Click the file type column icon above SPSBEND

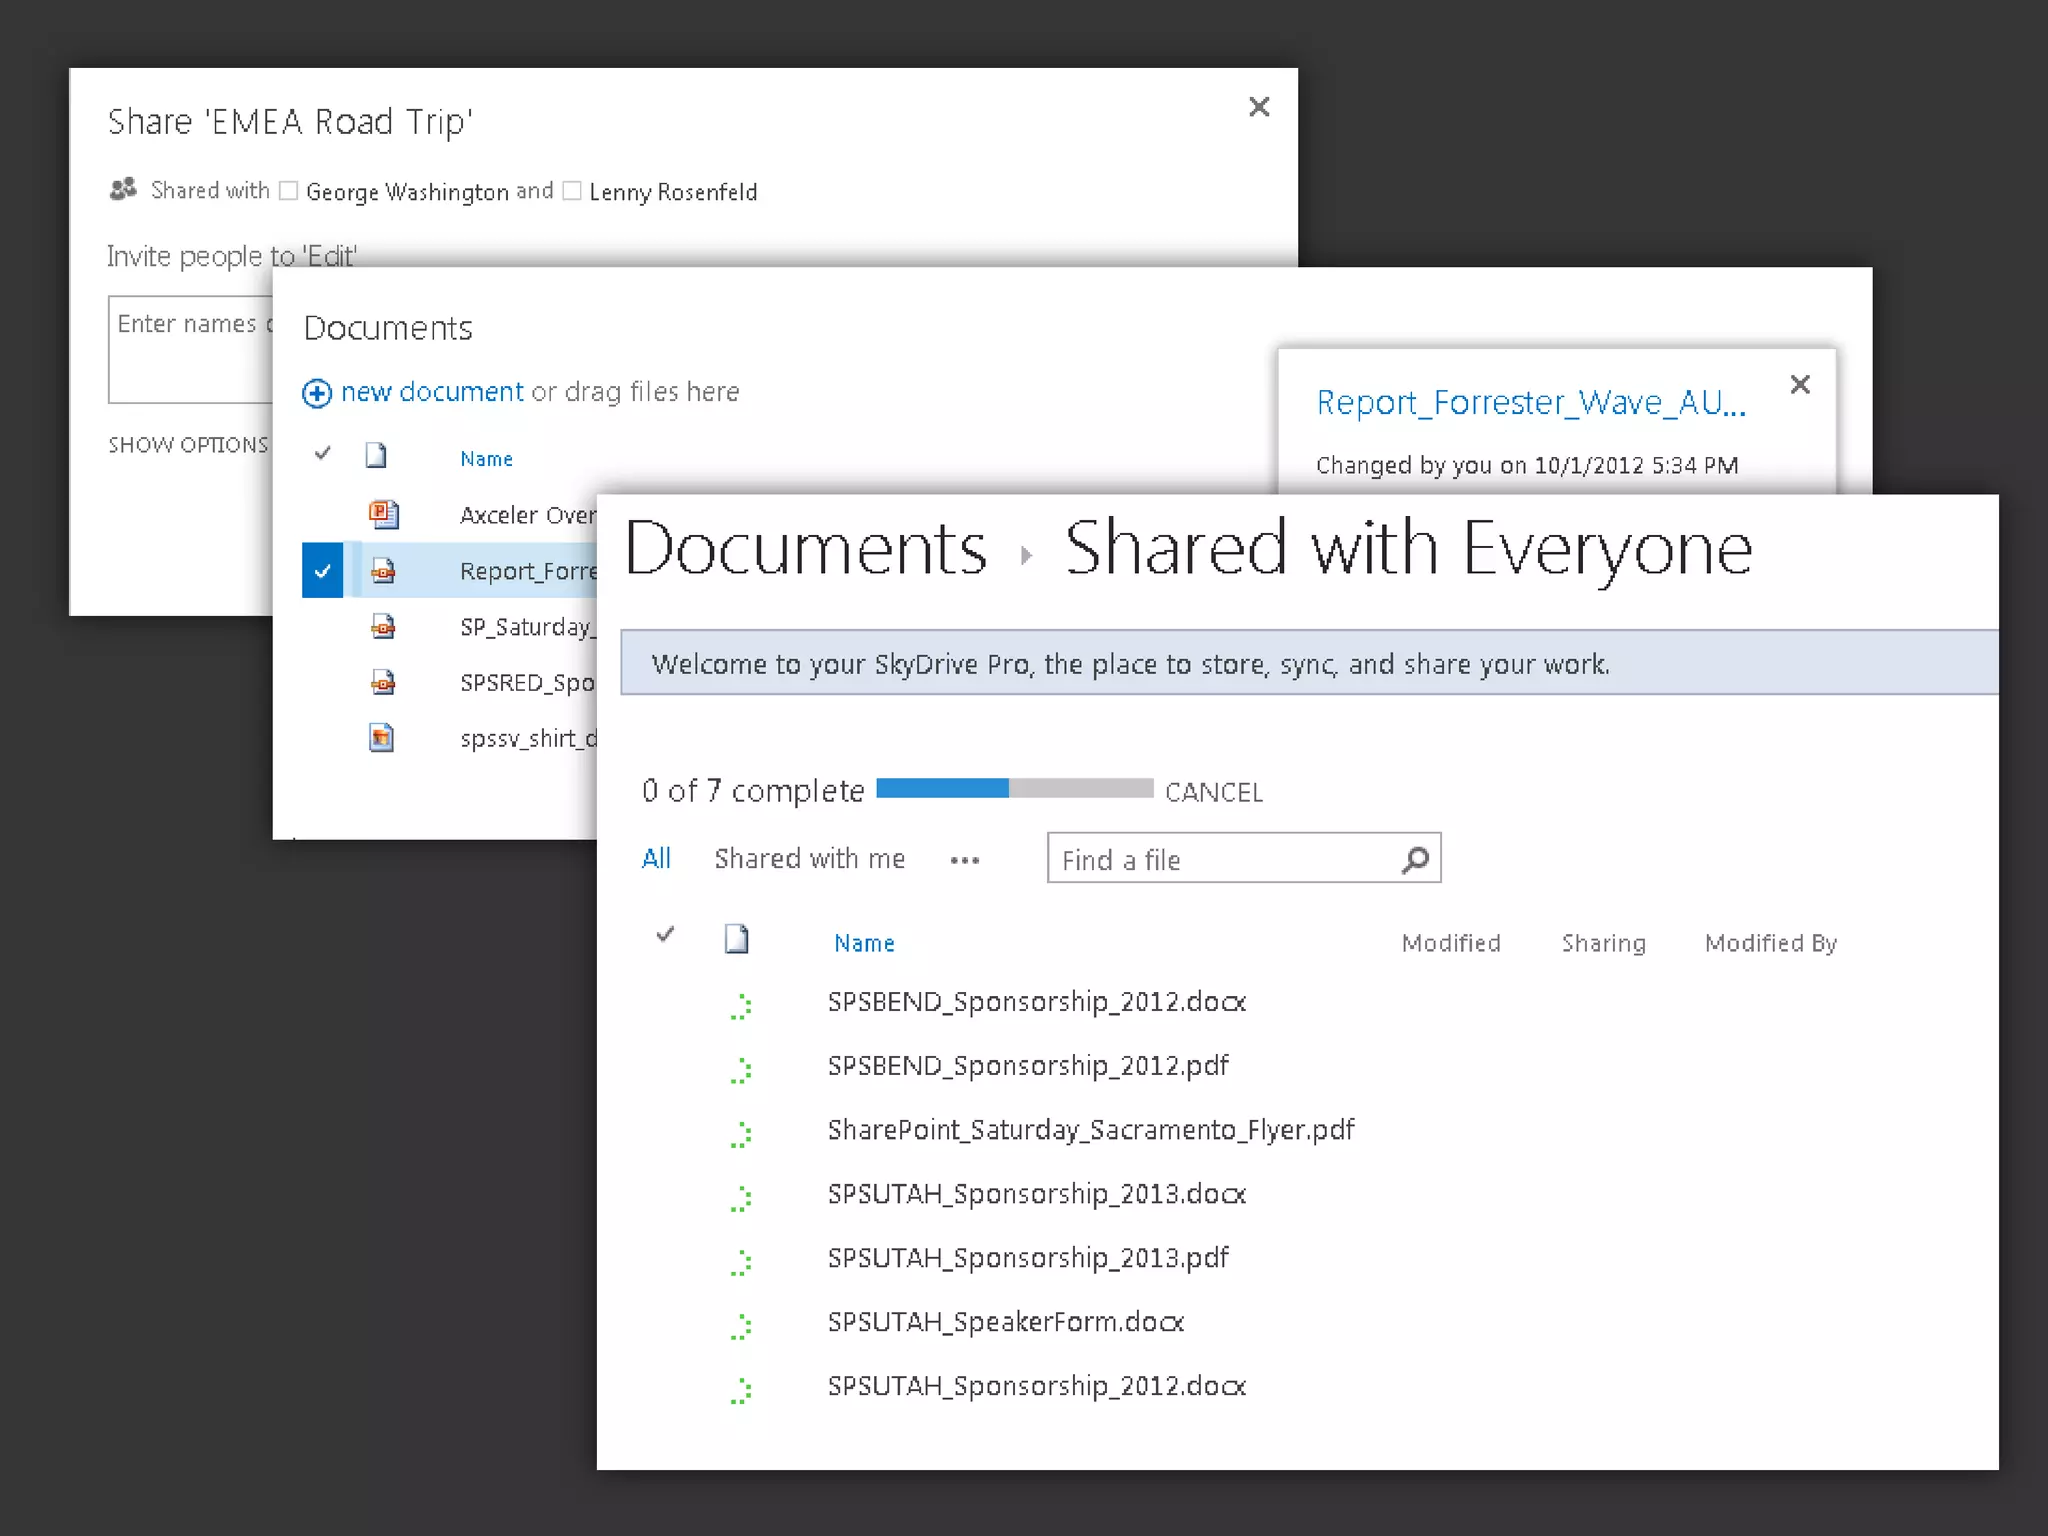tap(737, 939)
